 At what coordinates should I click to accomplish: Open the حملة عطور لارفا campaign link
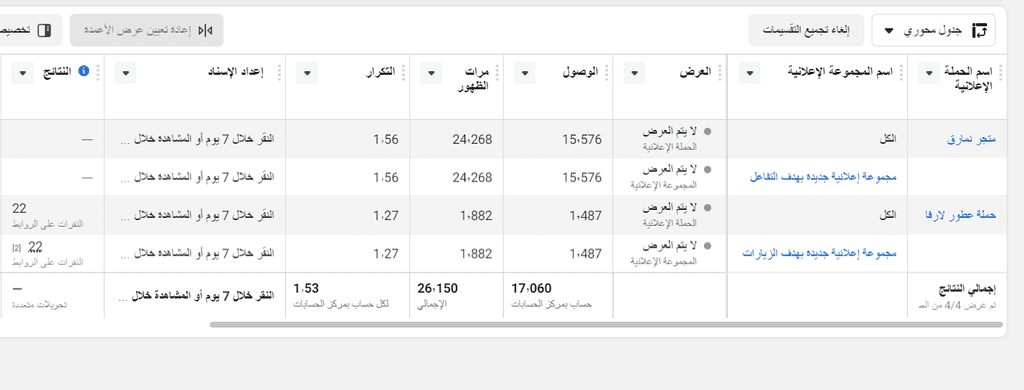[961, 214]
